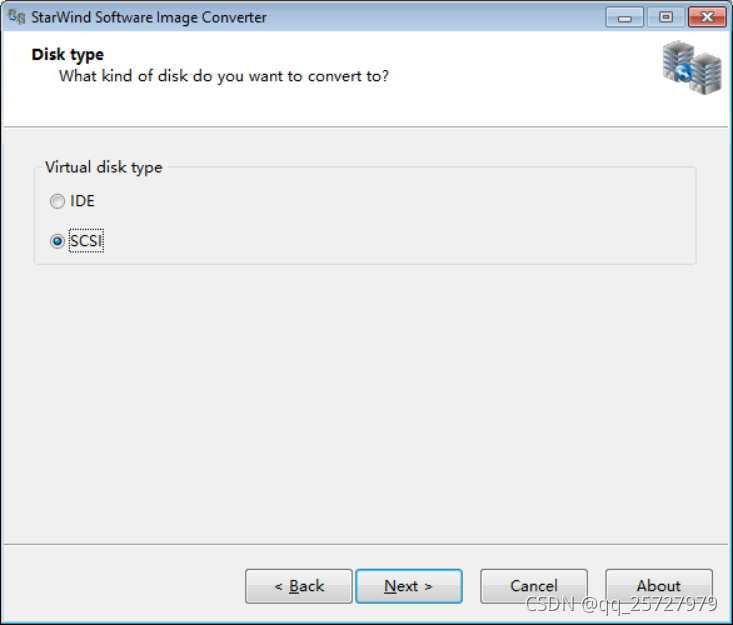733x625 pixels.
Task: Click the SCSI option label text
Action: (x=86, y=241)
